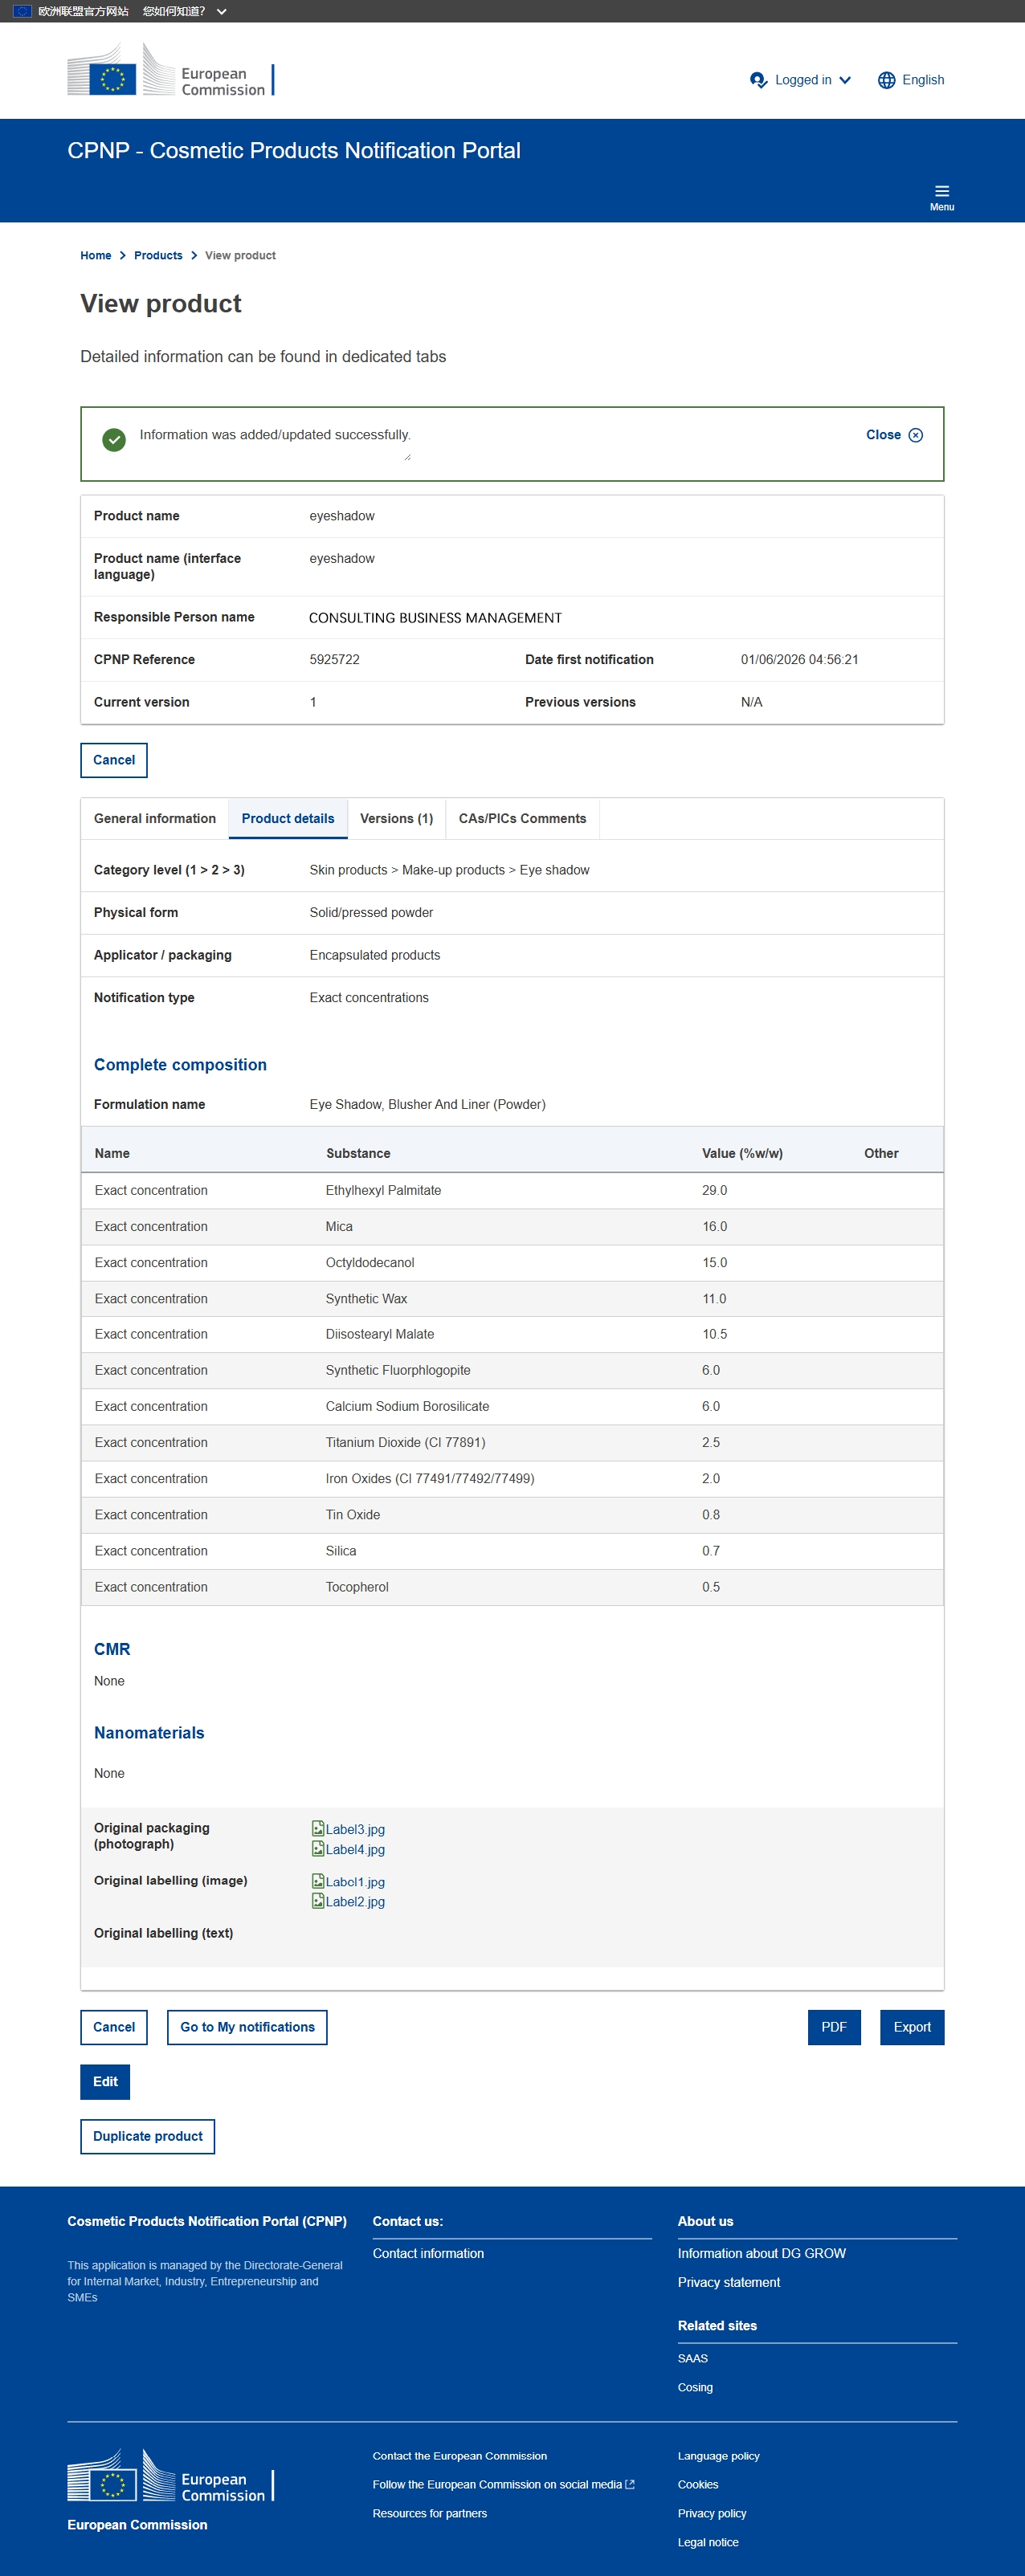The height and width of the screenshot is (2576, 1025).
Task: Click the Value (%w/w) column header
Action: [742, 1153]
